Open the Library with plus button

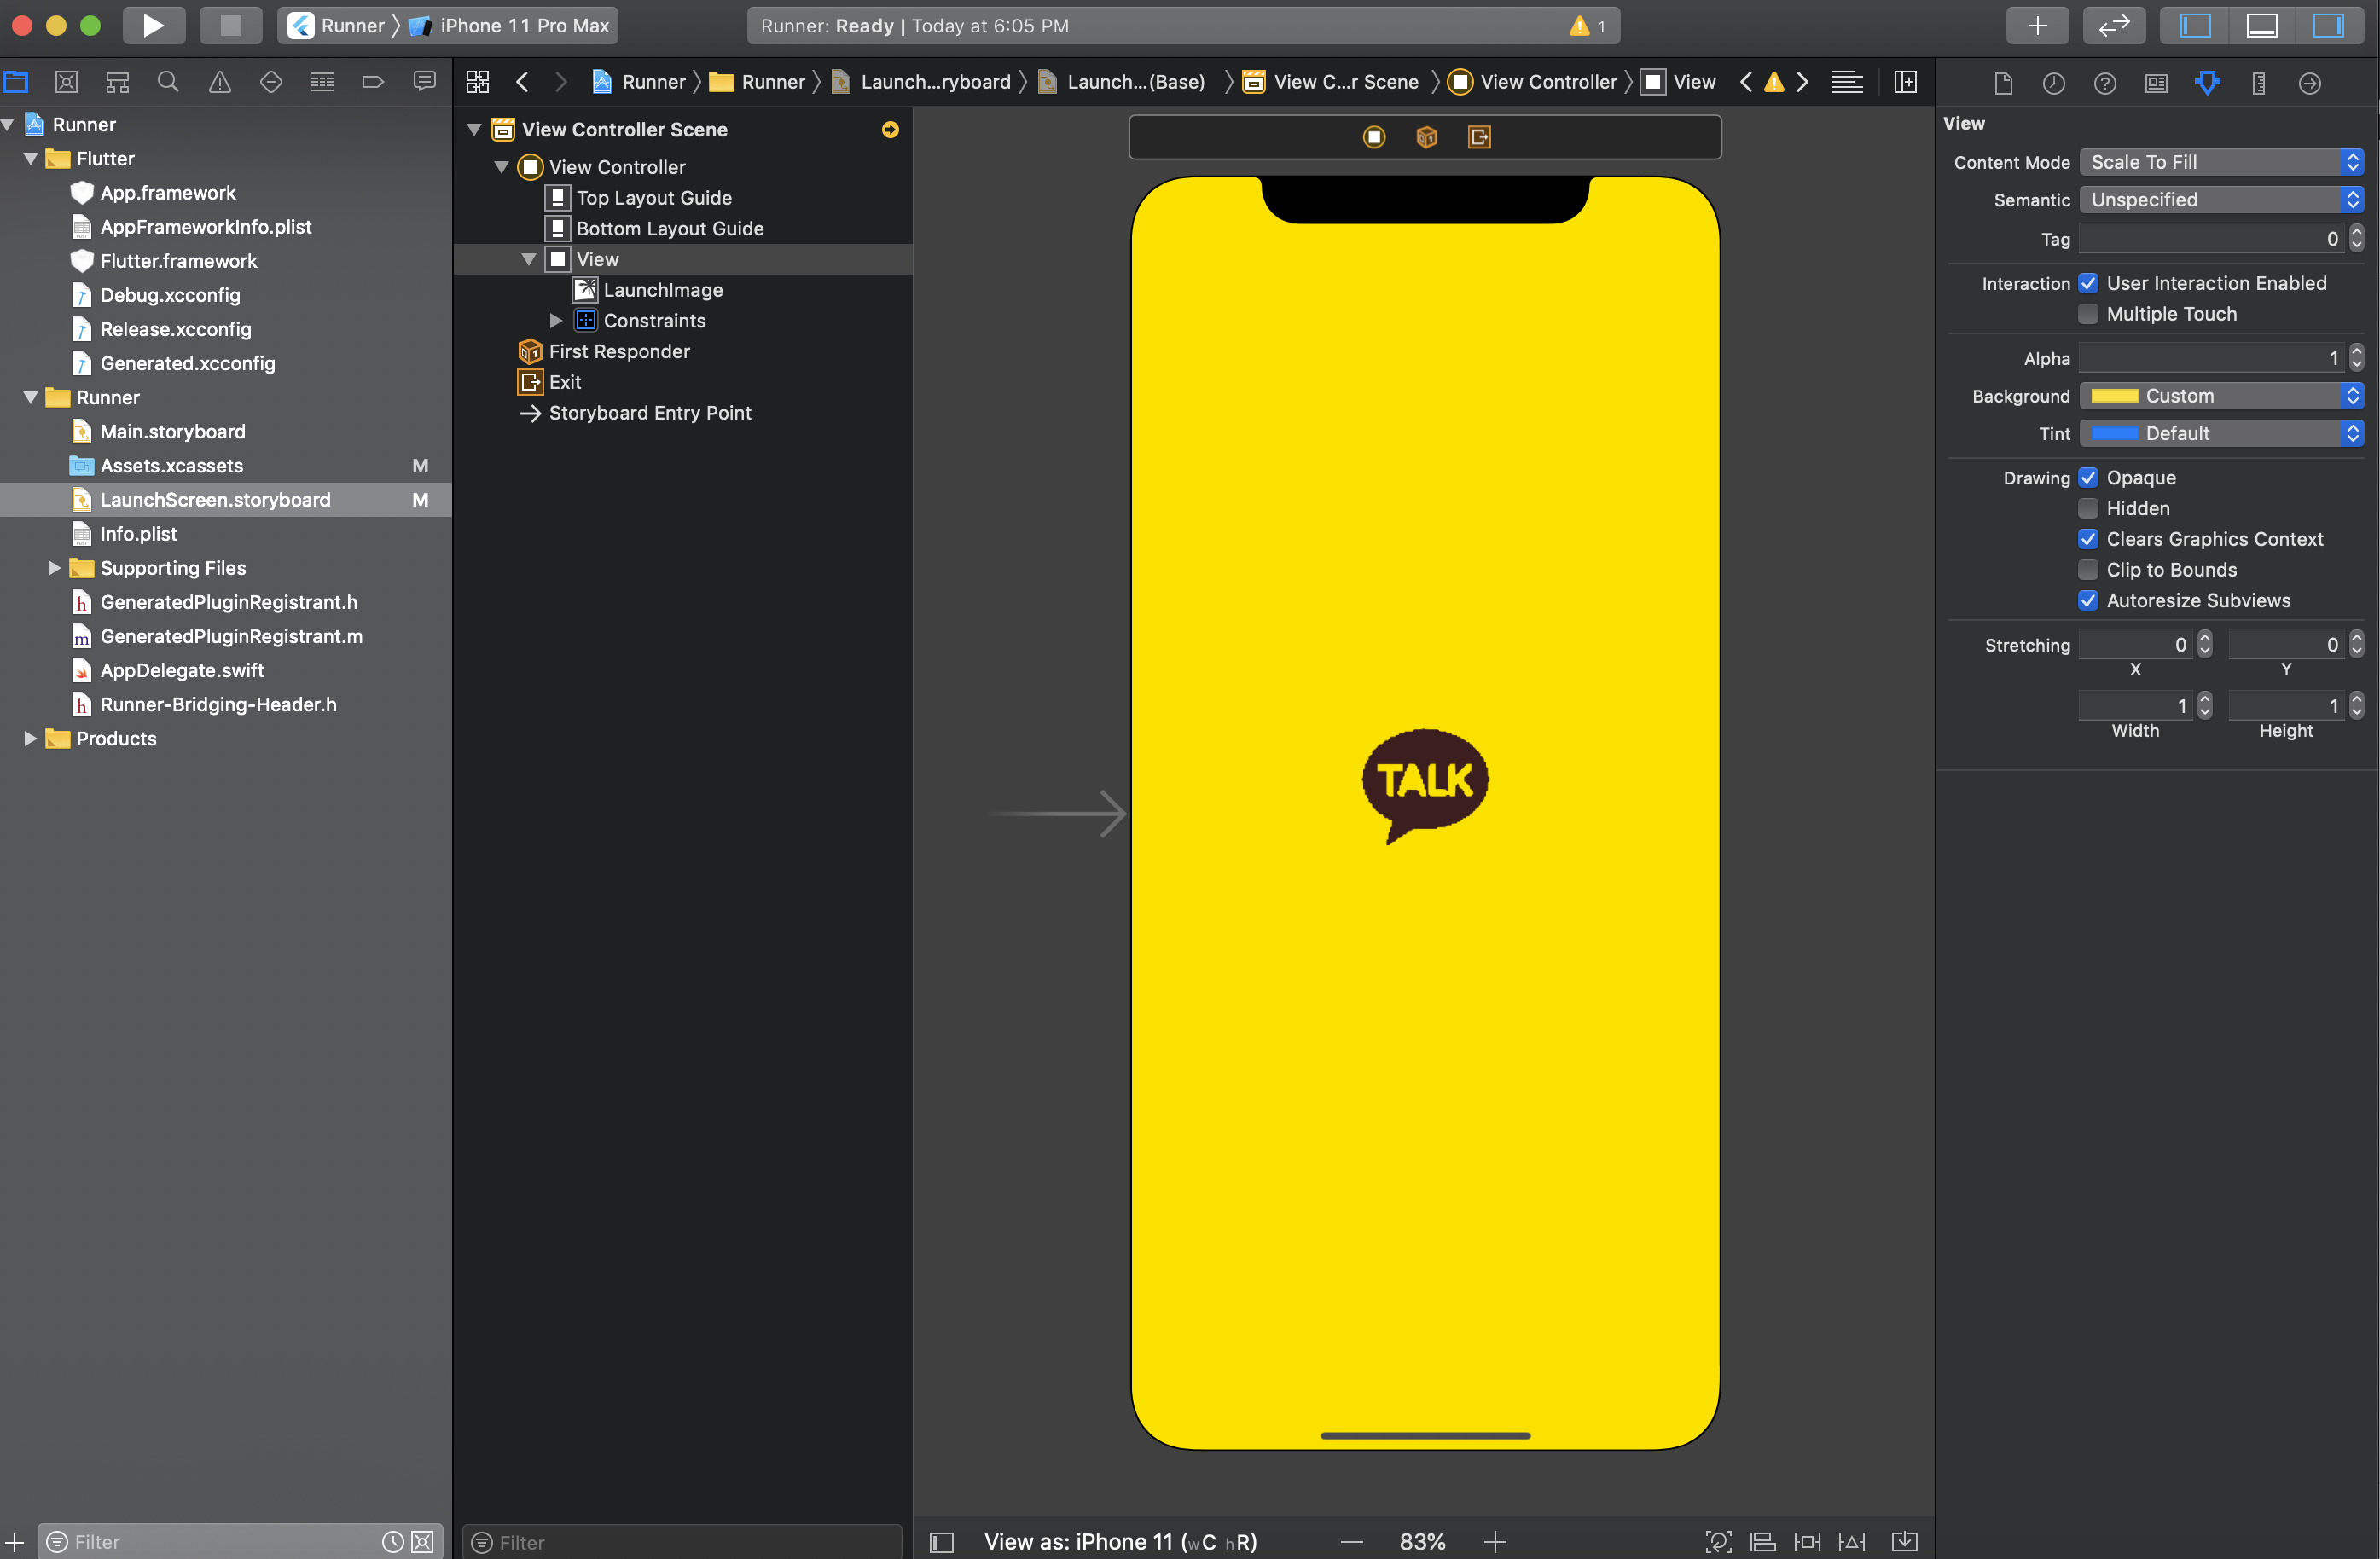(x=2036, y=25)
